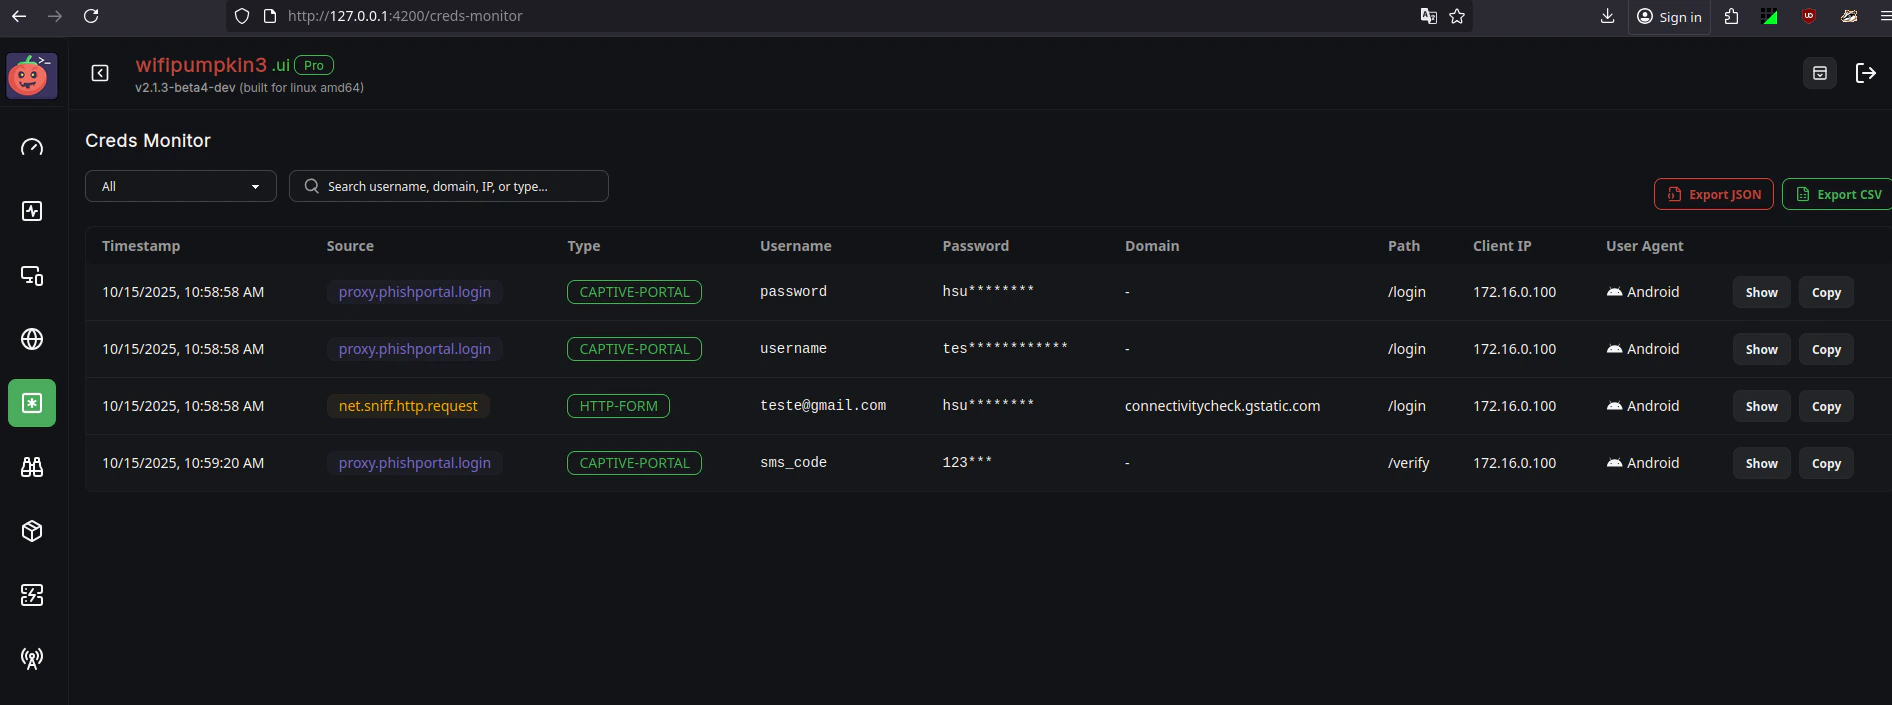Open the binoculars icon in sidebar
Image resolution: width=1892 pixels, height=705 pixels.
(x=32, y=467)
